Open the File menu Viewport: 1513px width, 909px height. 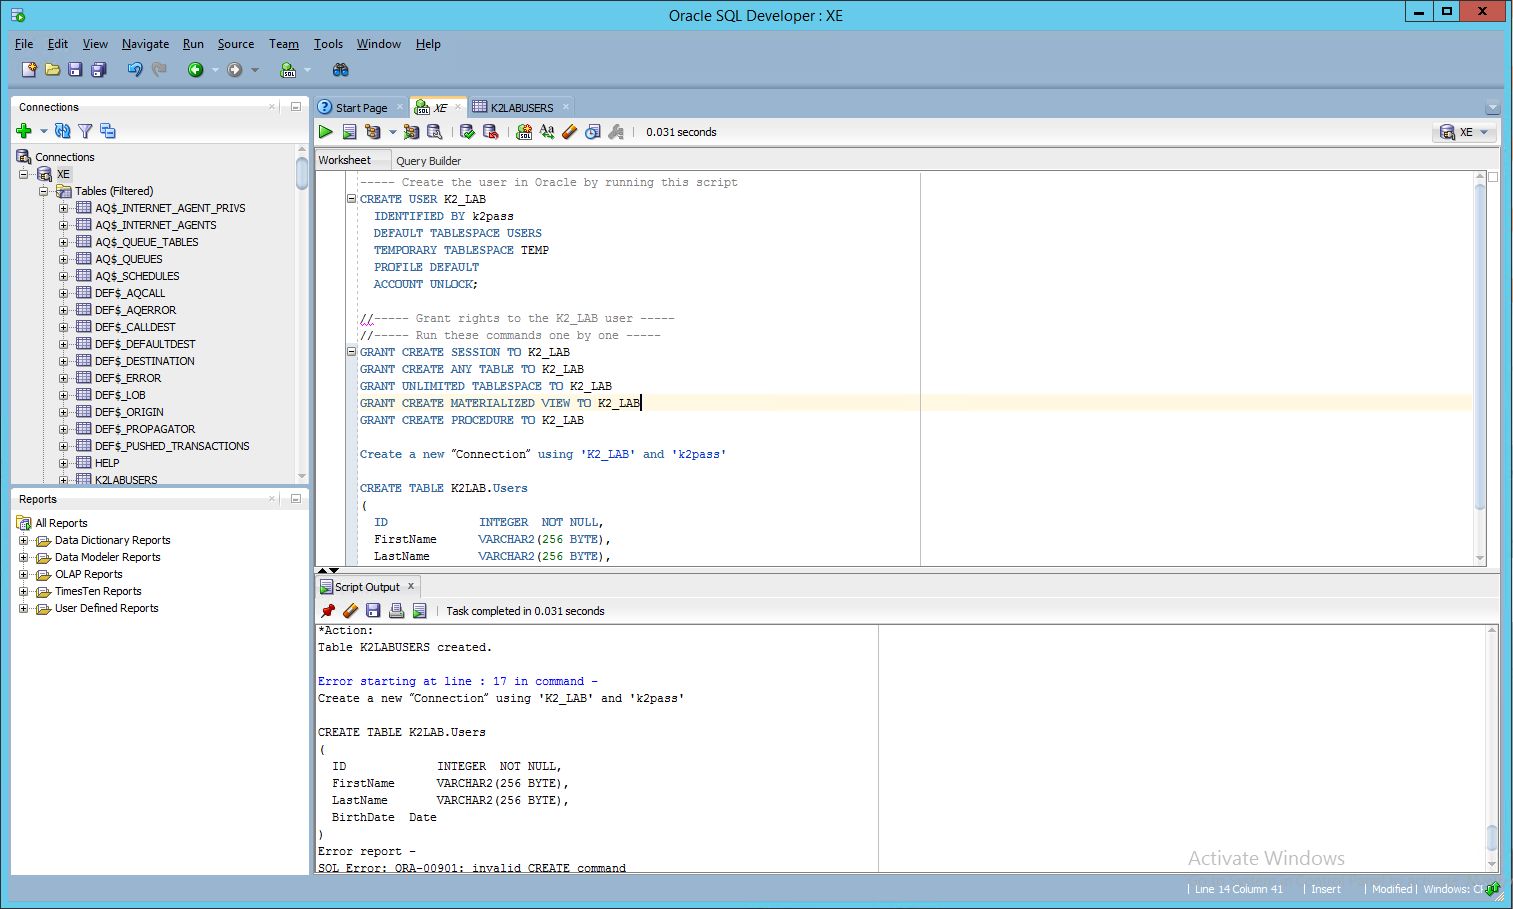24,44
